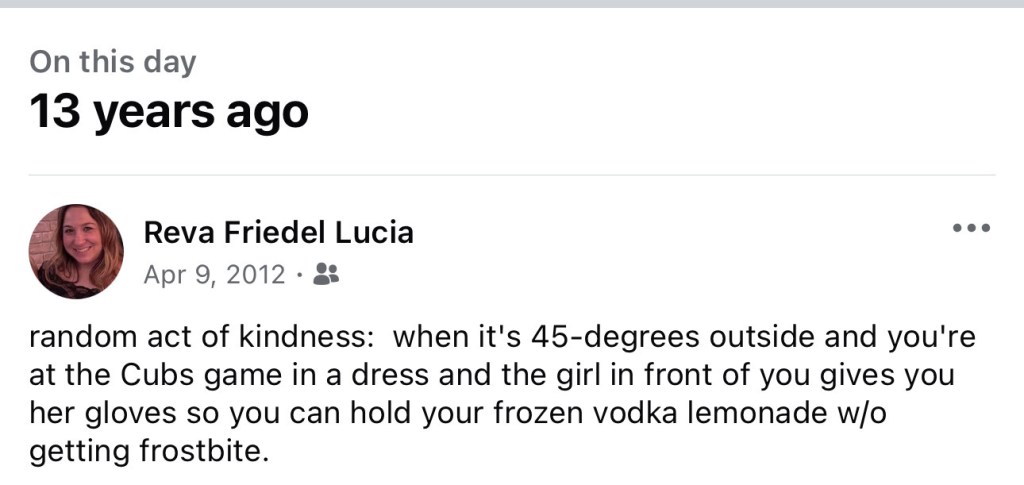Open the profile link for the post's author
This screenshot has height=485, width=1024.
click(x=278, y=232)
